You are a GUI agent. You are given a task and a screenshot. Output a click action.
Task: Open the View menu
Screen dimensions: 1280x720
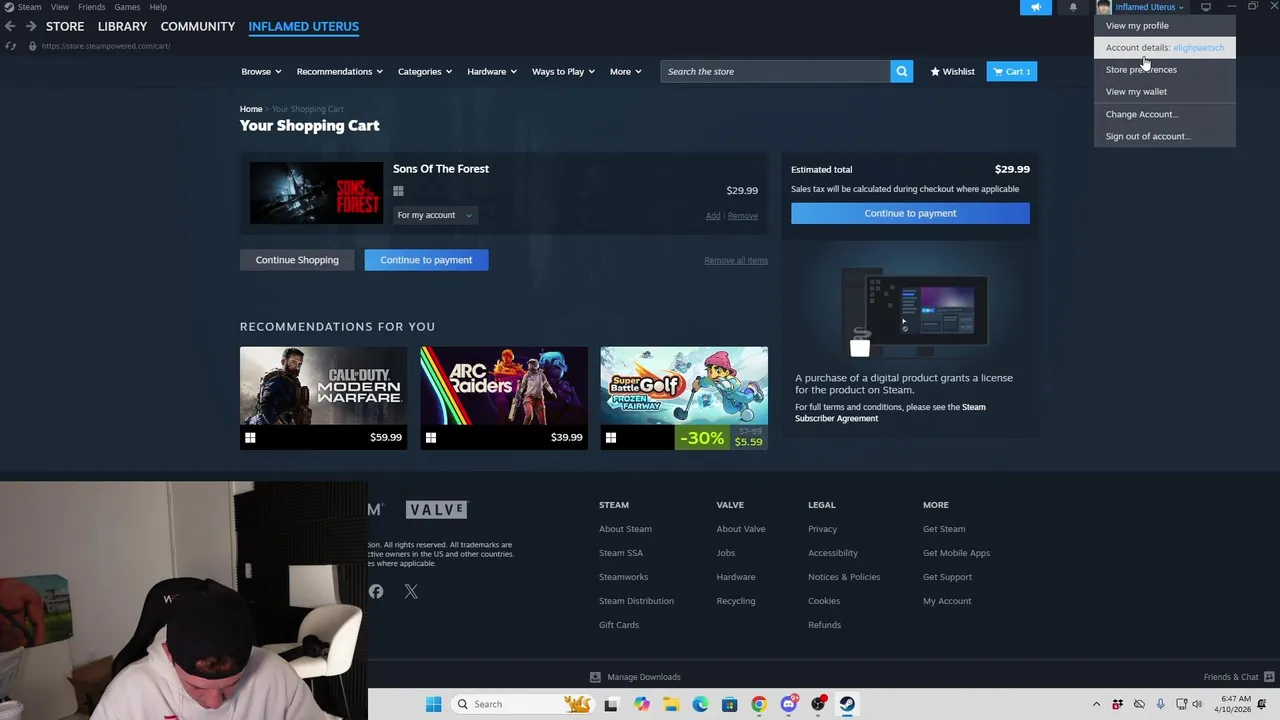pyautogui.click(x=60, y=7)
